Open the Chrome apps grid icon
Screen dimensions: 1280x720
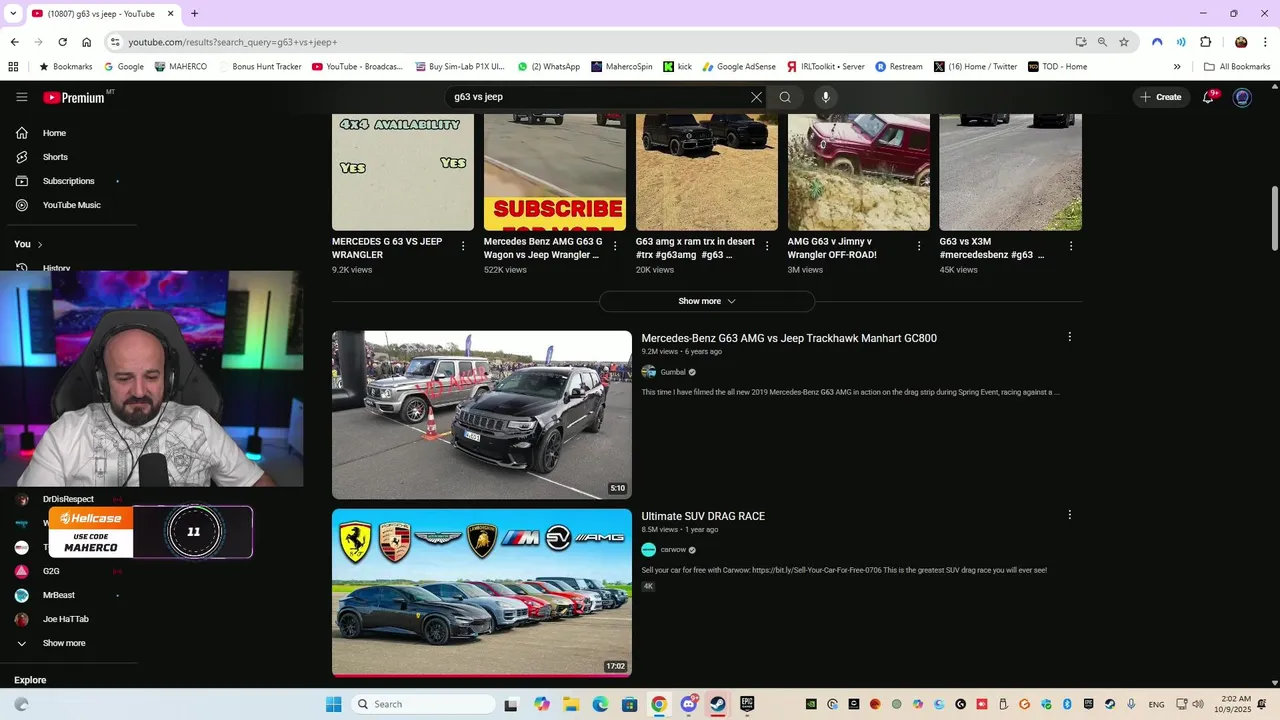click(x=13, y=67)
